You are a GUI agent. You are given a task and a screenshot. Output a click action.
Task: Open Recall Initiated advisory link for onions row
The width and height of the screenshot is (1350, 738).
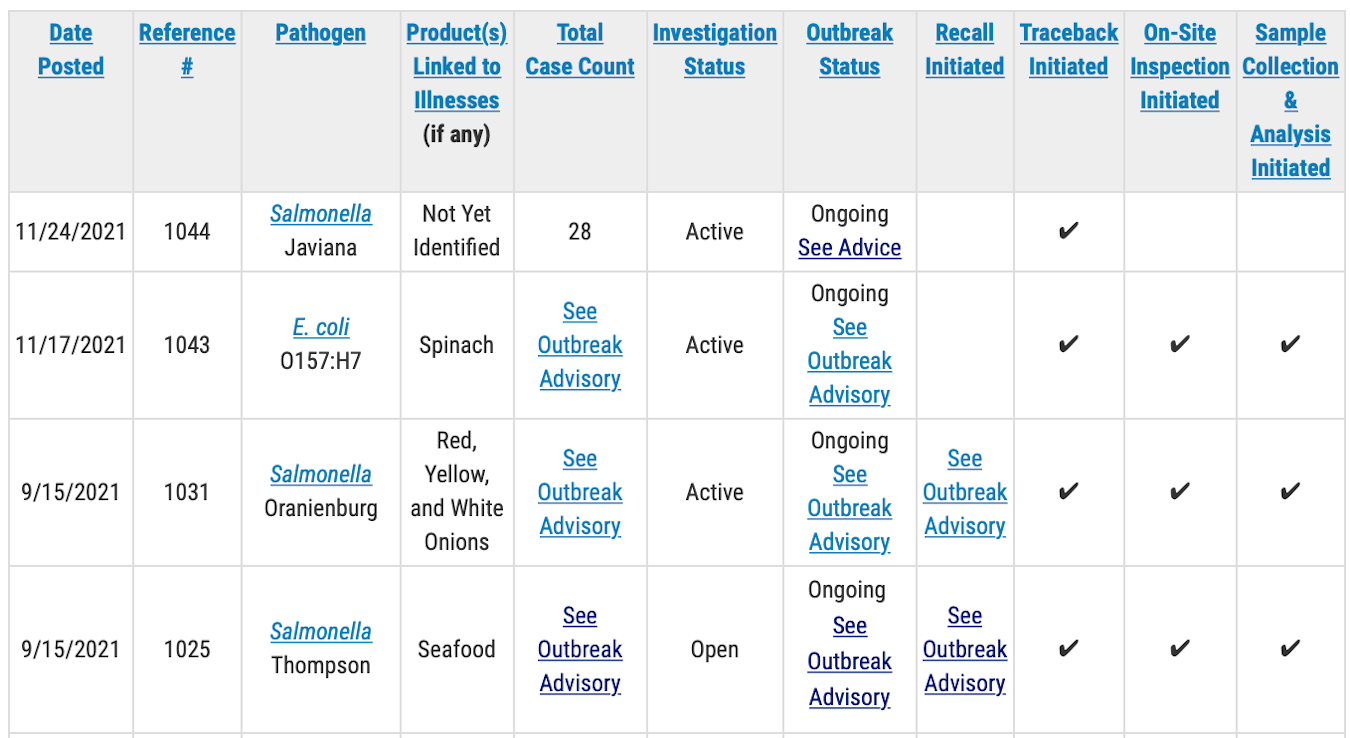[x=964, y=492]
